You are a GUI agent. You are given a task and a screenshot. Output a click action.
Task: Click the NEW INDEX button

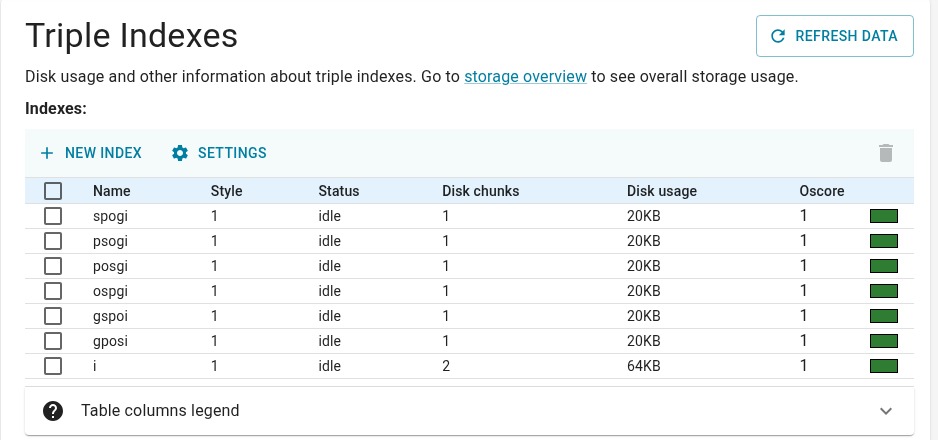pyautogui.click(x=91, y=153)
